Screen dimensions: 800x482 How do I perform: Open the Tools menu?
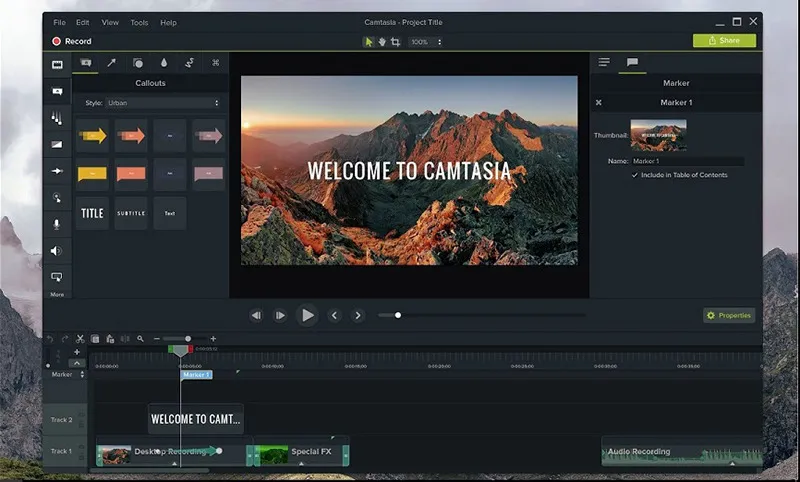pyautogui.click(x=139, y=22)
